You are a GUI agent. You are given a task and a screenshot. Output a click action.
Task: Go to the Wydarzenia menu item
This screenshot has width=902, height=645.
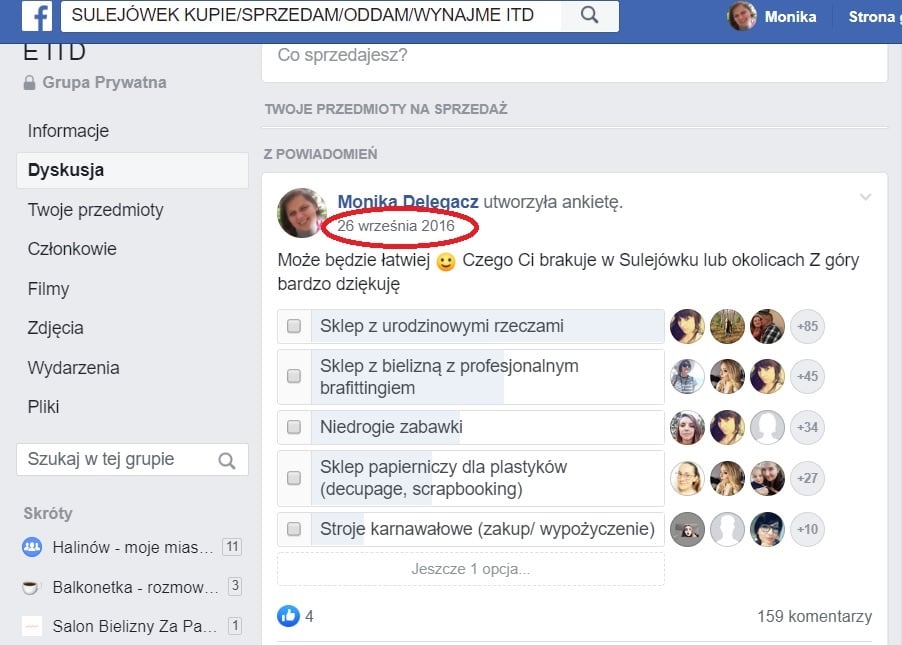pos(73,367)
